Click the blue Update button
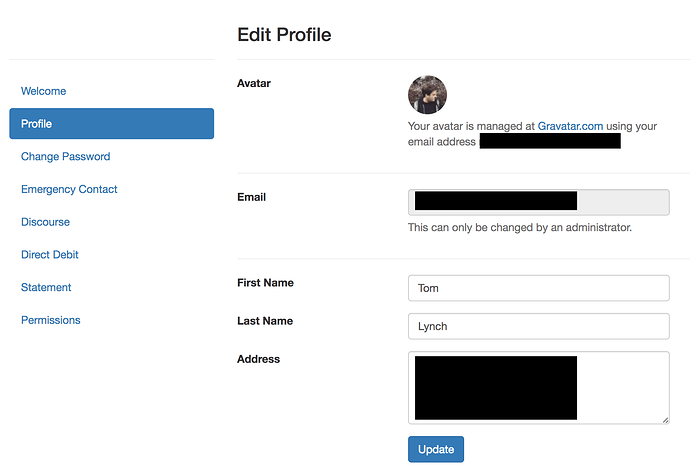Image resolution: width=690 pixels, height=475 pixels. click(436, 449)
